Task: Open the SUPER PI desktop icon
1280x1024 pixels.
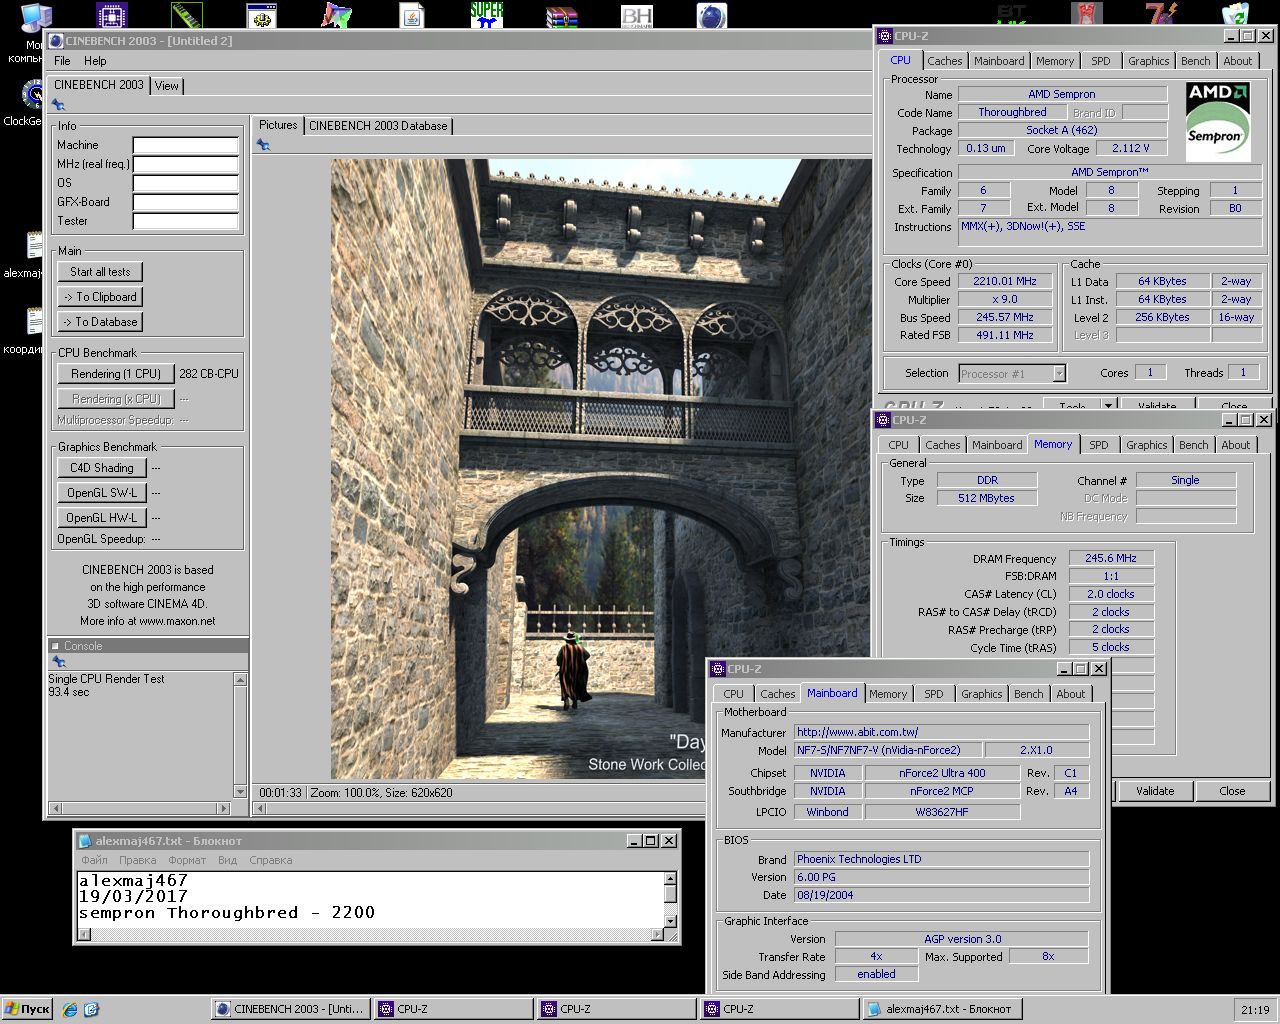Action: coord(486,15)
